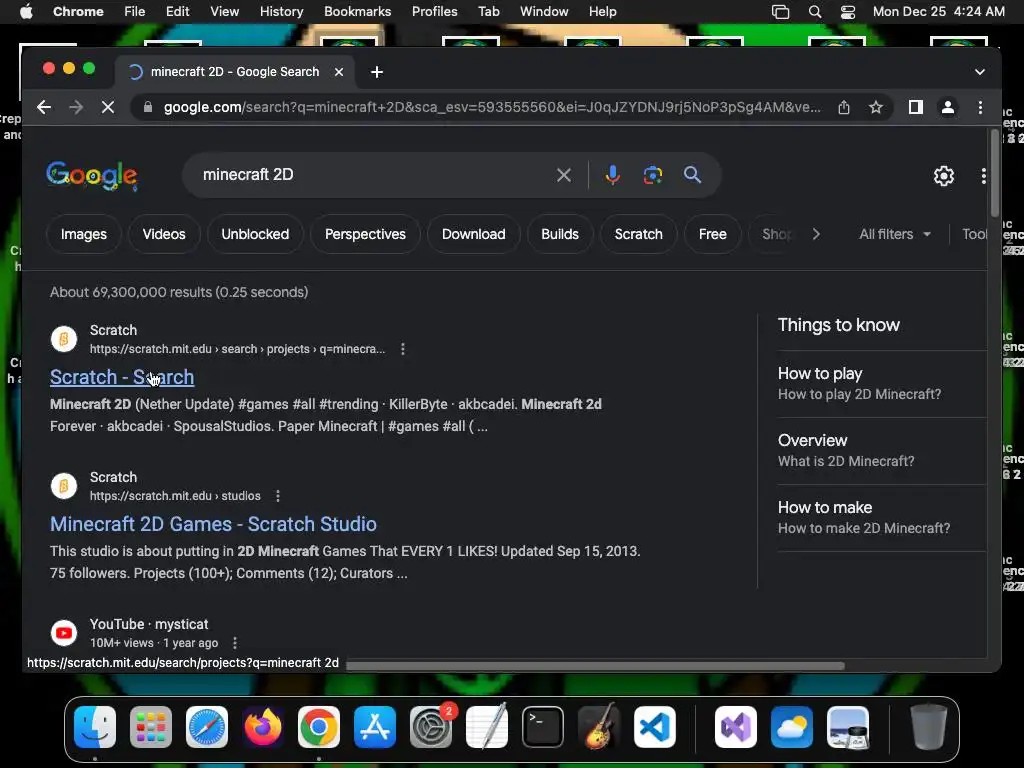Open the Apple menu
Screen dimensions: 1024x768
pyautogui.click(x=26, y=12)
